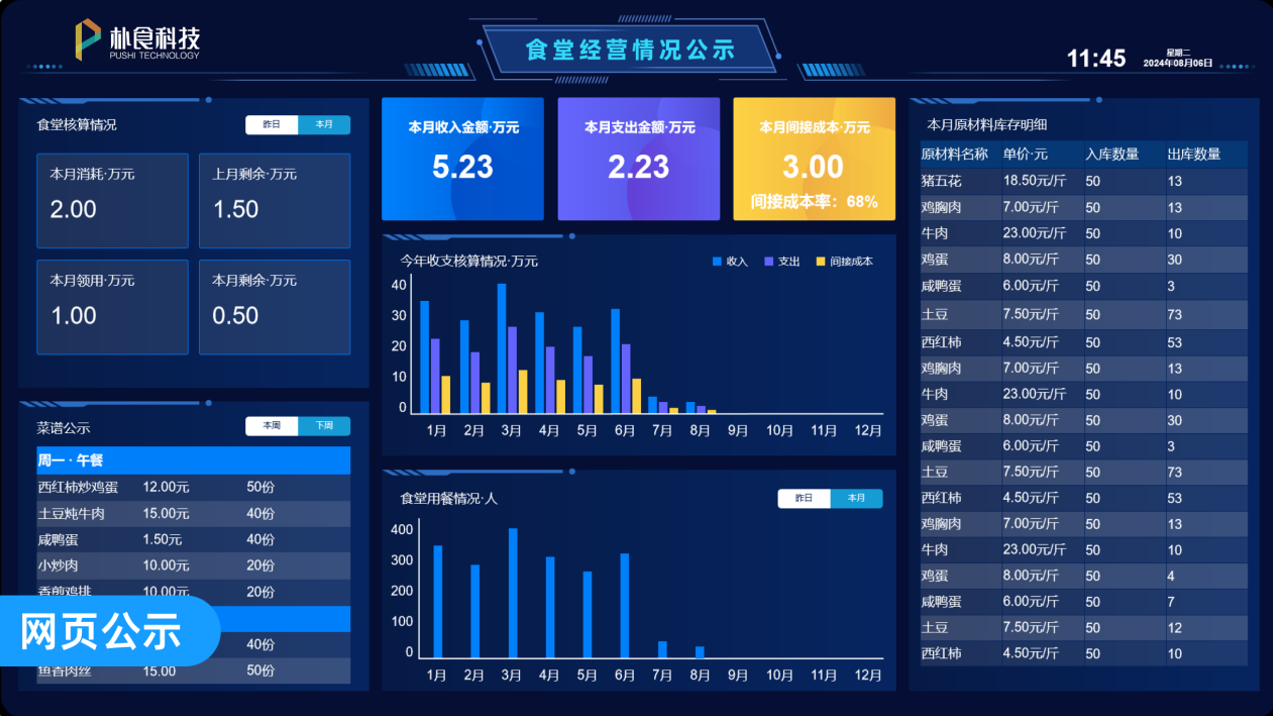
Task: Click the yellow 本月间接成本 card
Action: [x=814, y=158]
